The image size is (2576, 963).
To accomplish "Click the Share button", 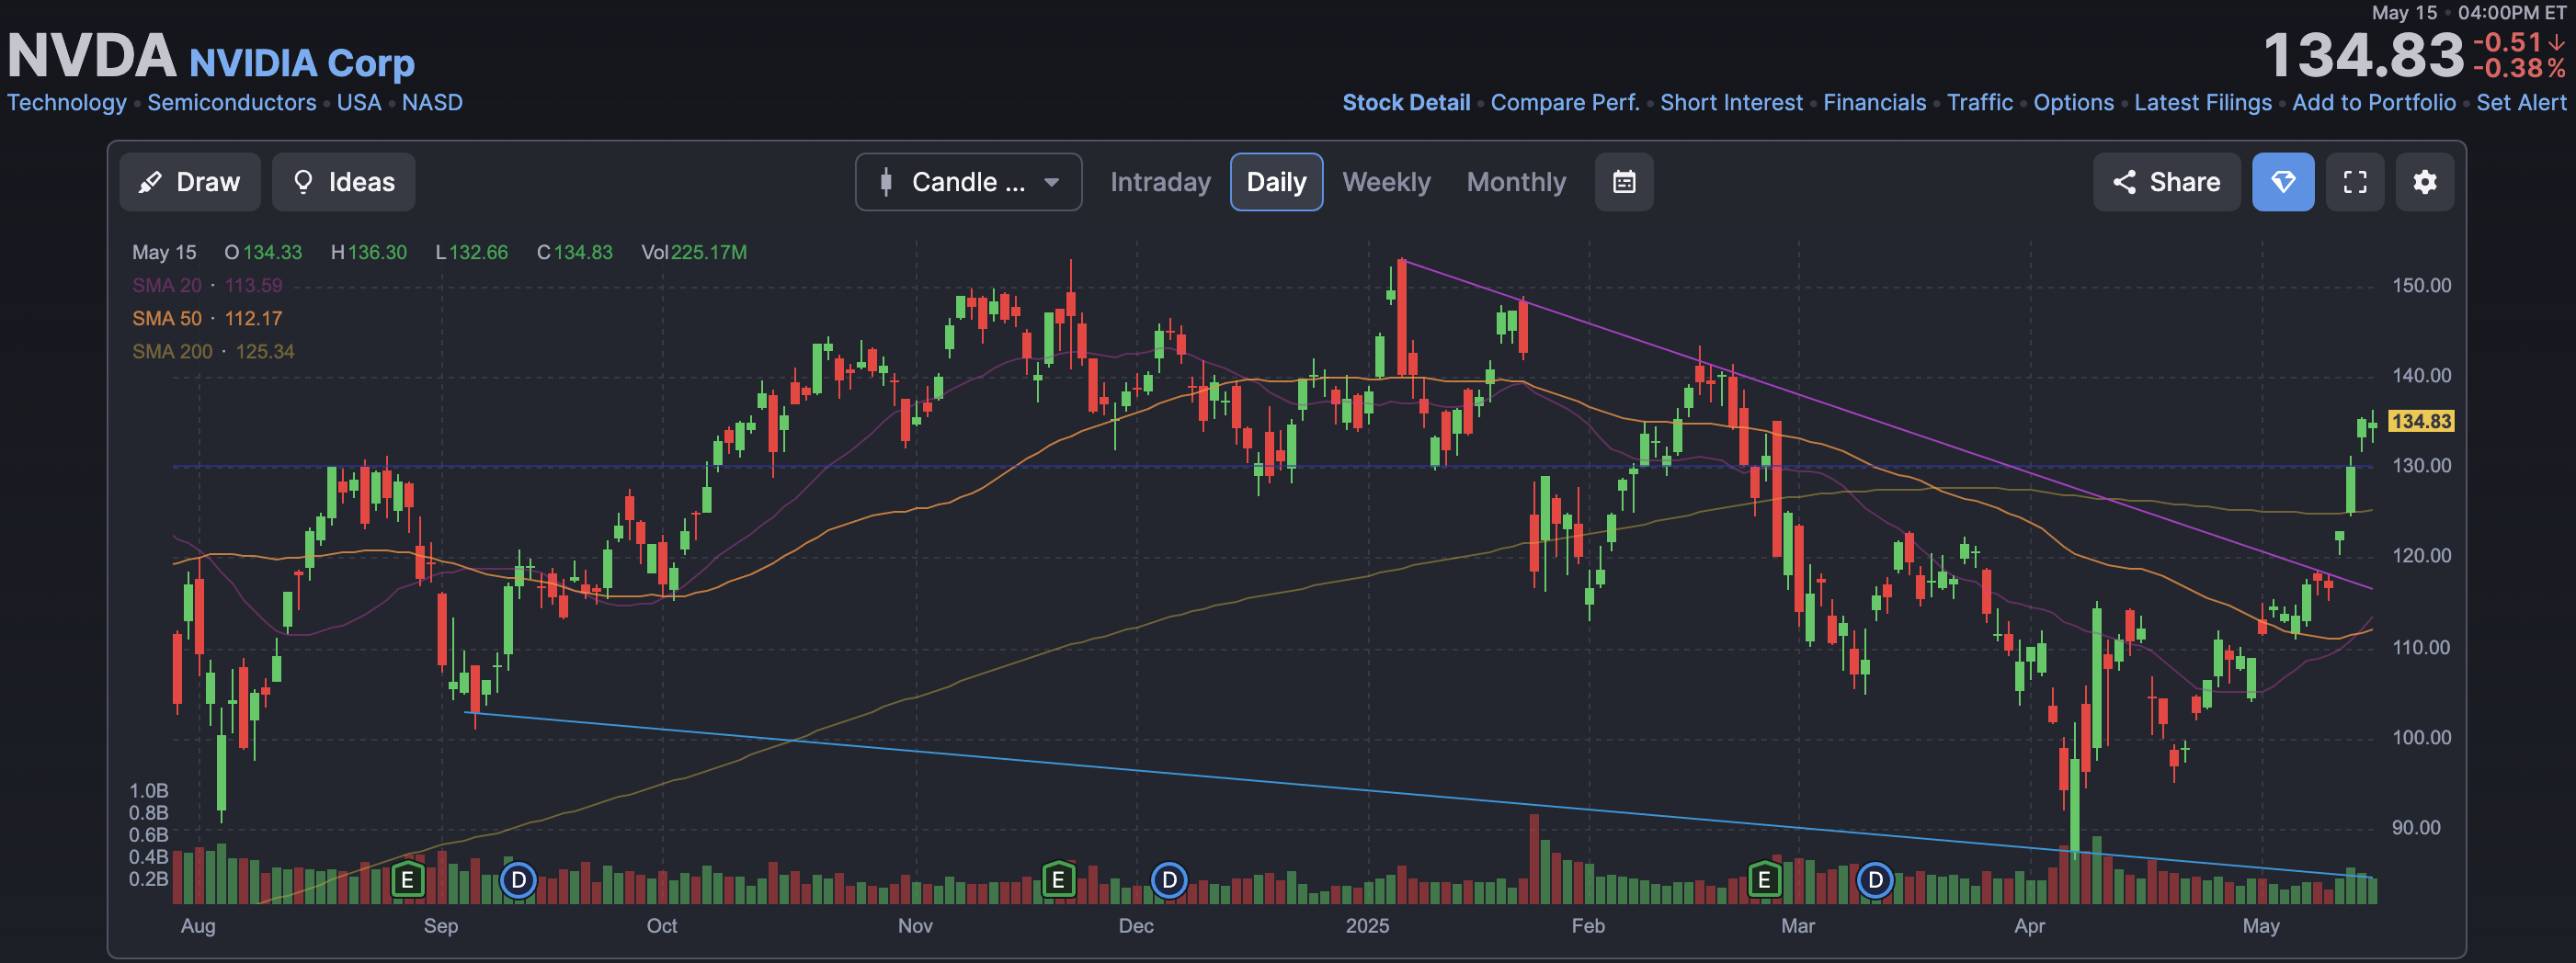I will (2166, 182).
